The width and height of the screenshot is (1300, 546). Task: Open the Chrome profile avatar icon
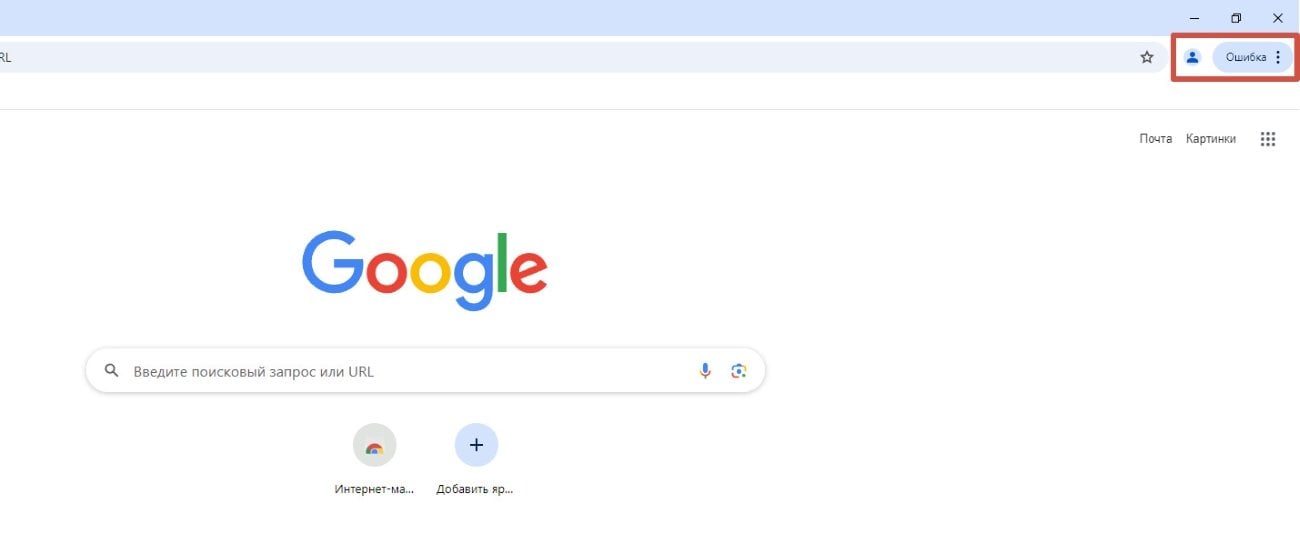[x=1192, y=57]
